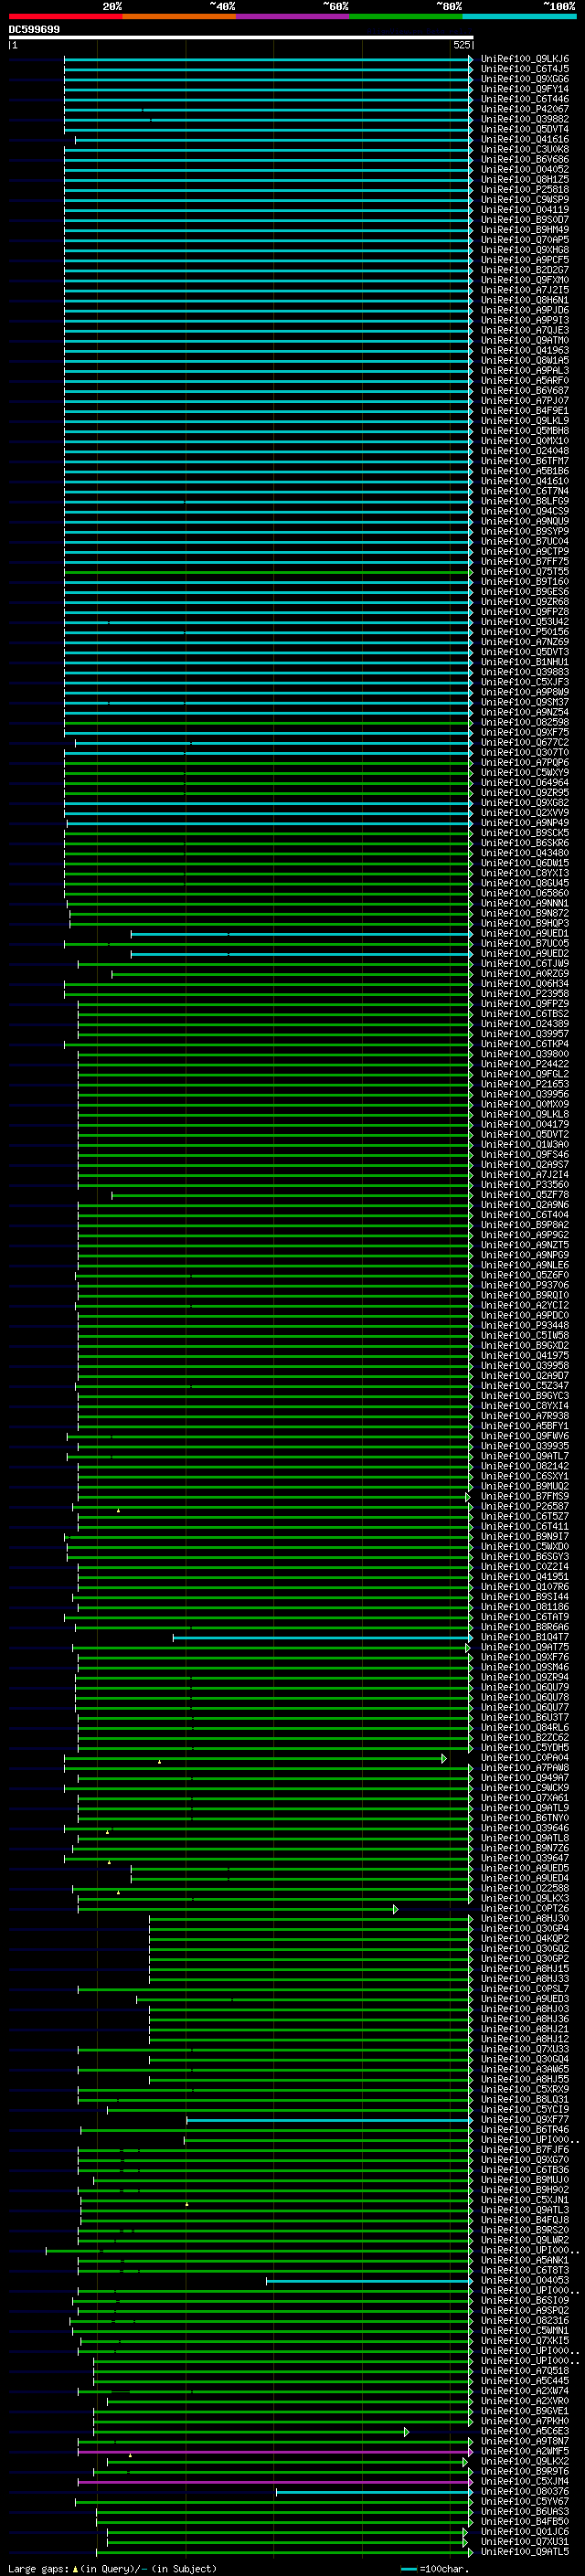Click the green ~80% identity legend segment

click(x=406, y=16)
